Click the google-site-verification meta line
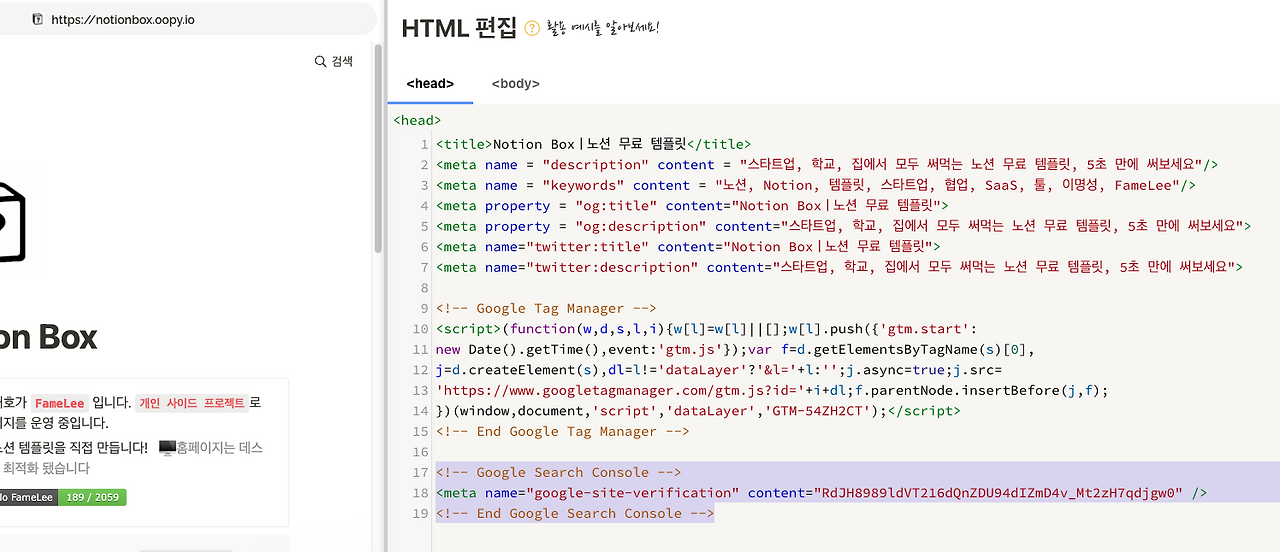The height and width of the screenshot is (552, 1280). (x=822, y=493)
